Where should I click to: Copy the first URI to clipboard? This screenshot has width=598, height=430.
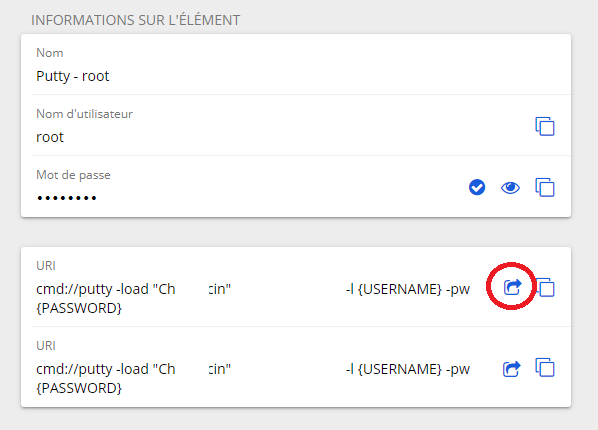coord(546,287)
